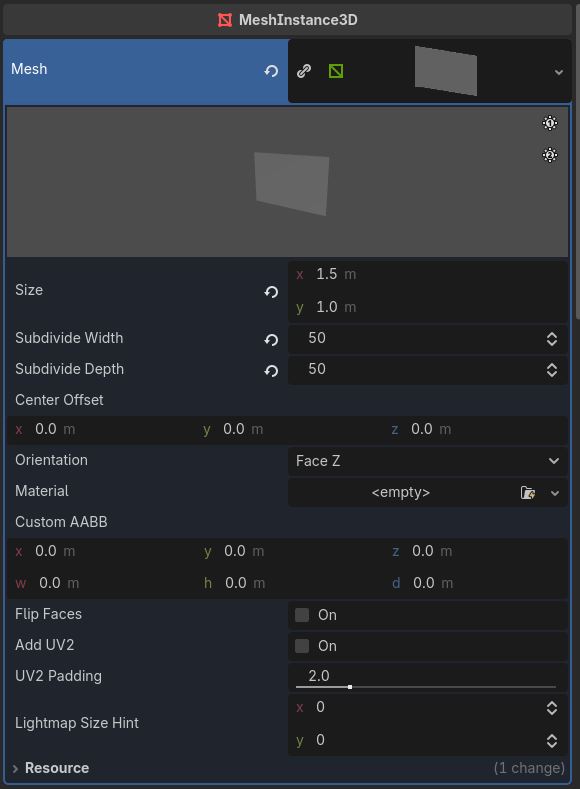
Task: Open the Material dropdown arrow
Action: pos(555,493)
